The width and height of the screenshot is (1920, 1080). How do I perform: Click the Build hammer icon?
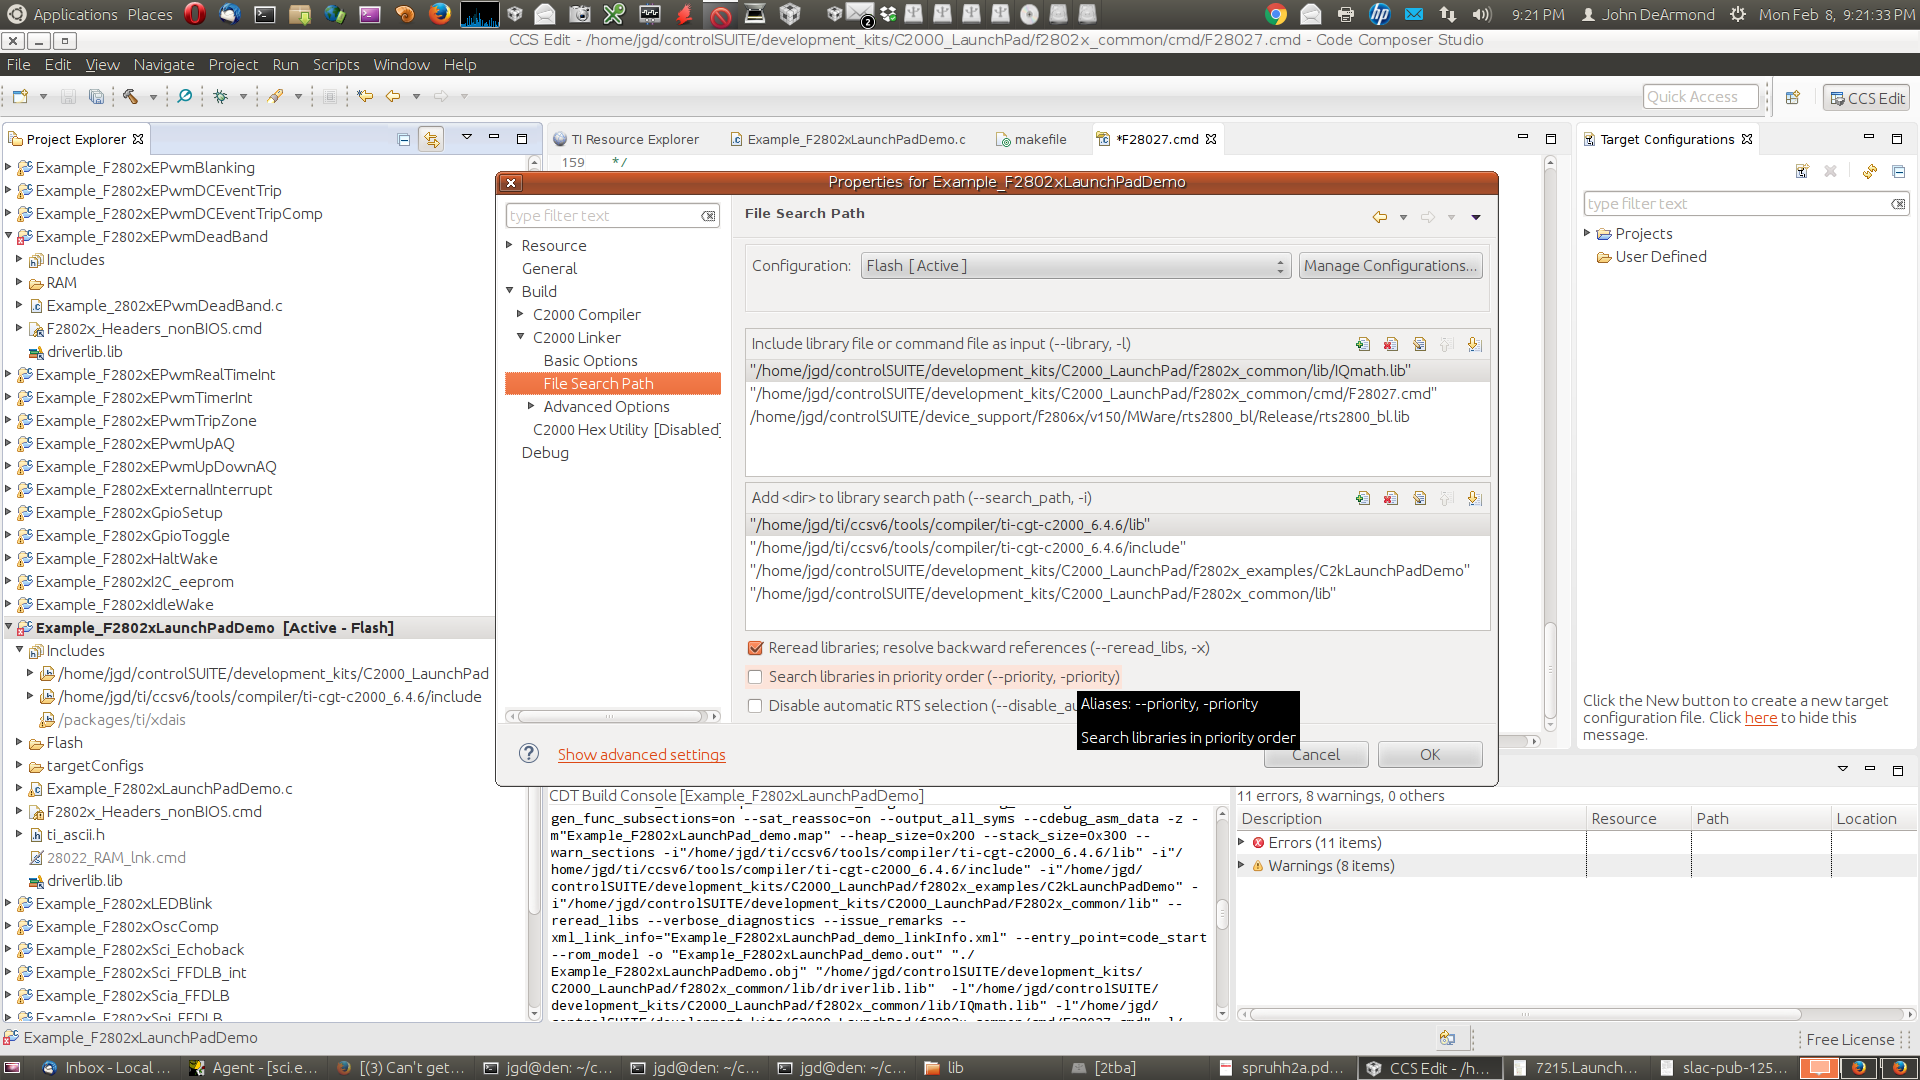[x=130, y=97]
